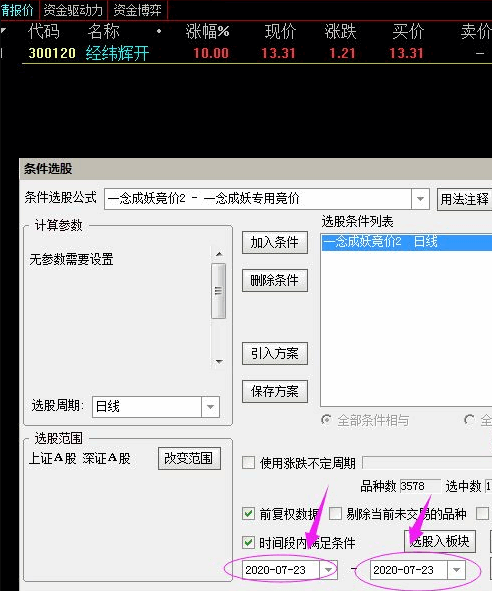Click the 保存方案 button
The image size is (492, 591).
point(275,392)
